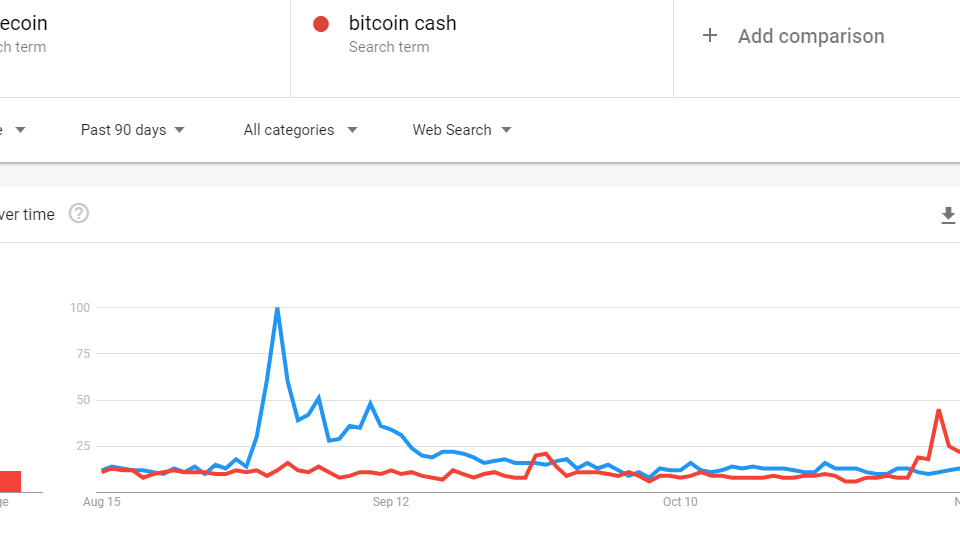This screenshot has width=960, height=534.
Task: Click the blue peak at 100 on chart
Action: 277,308
